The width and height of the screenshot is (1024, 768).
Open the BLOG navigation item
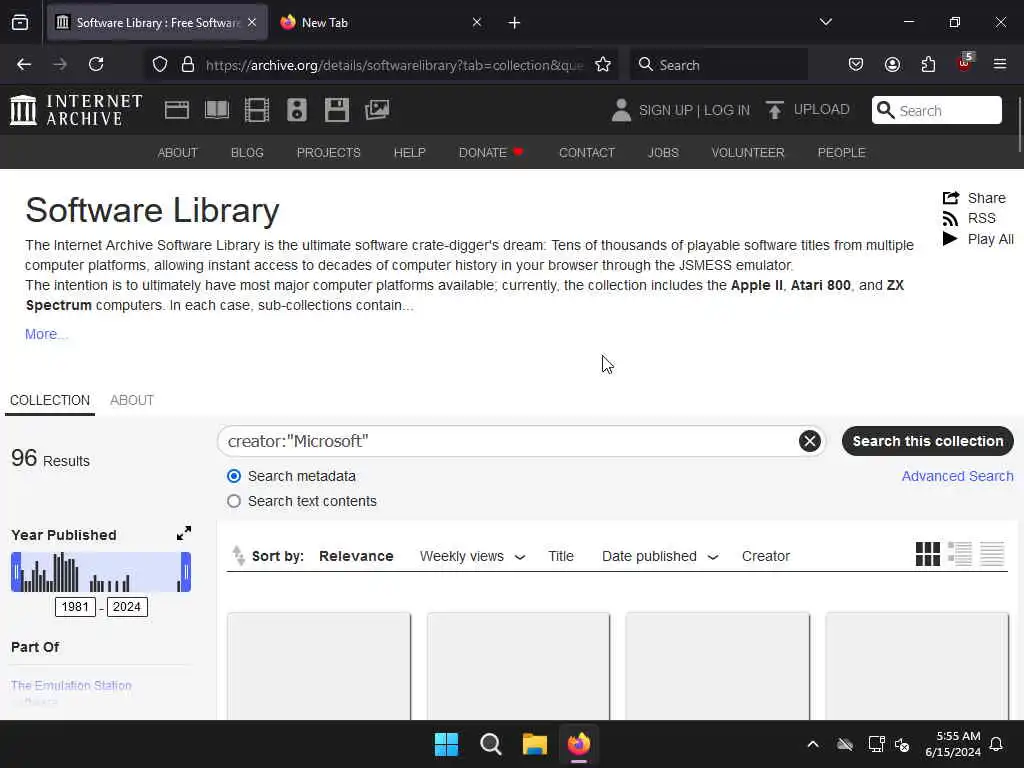[247, 152]
